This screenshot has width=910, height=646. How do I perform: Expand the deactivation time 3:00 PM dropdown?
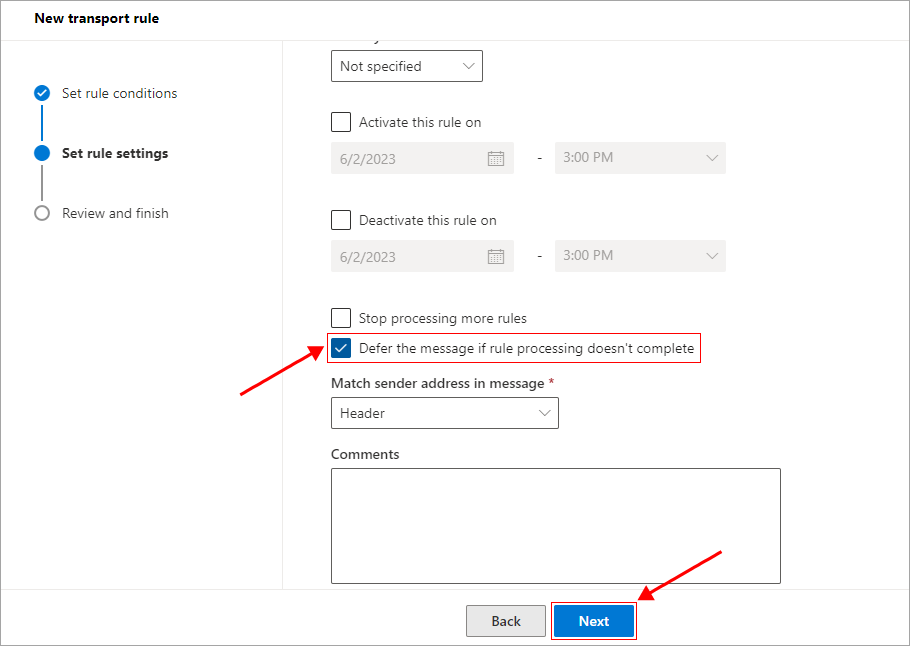[638, 256]
